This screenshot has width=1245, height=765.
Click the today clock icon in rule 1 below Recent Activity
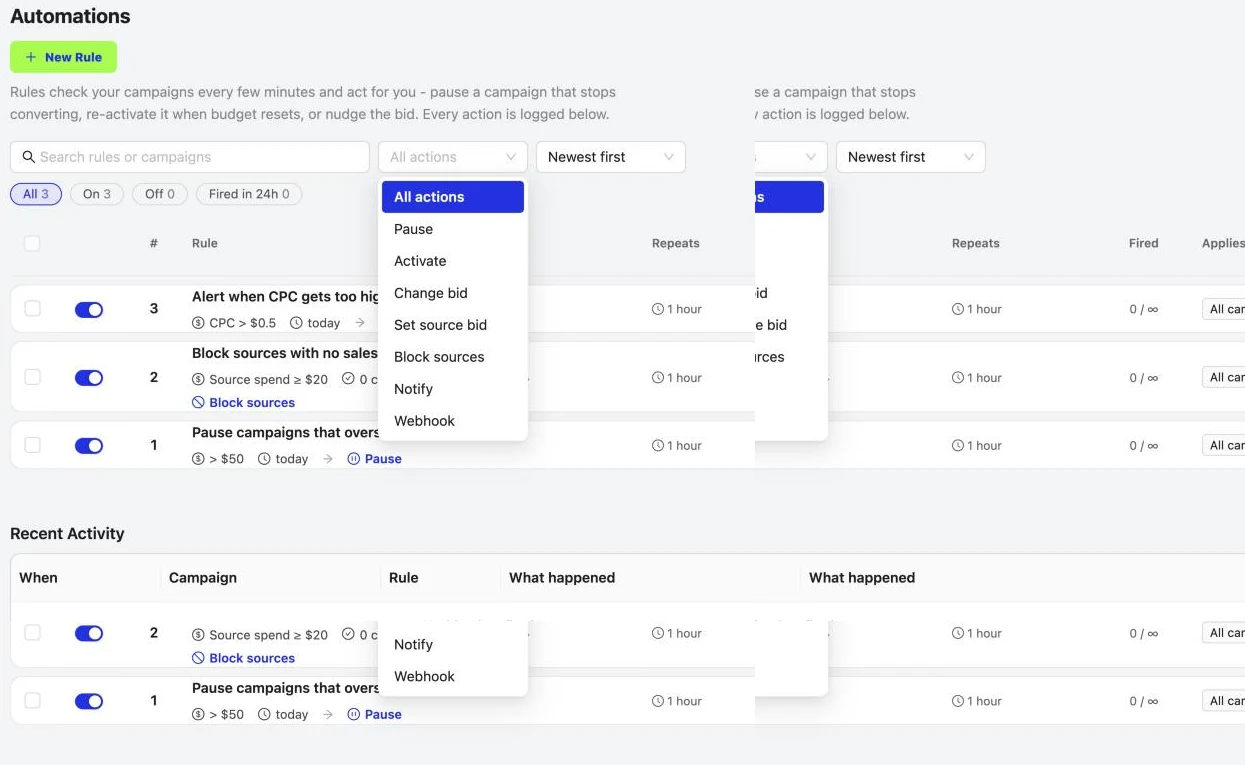(264, 714)
